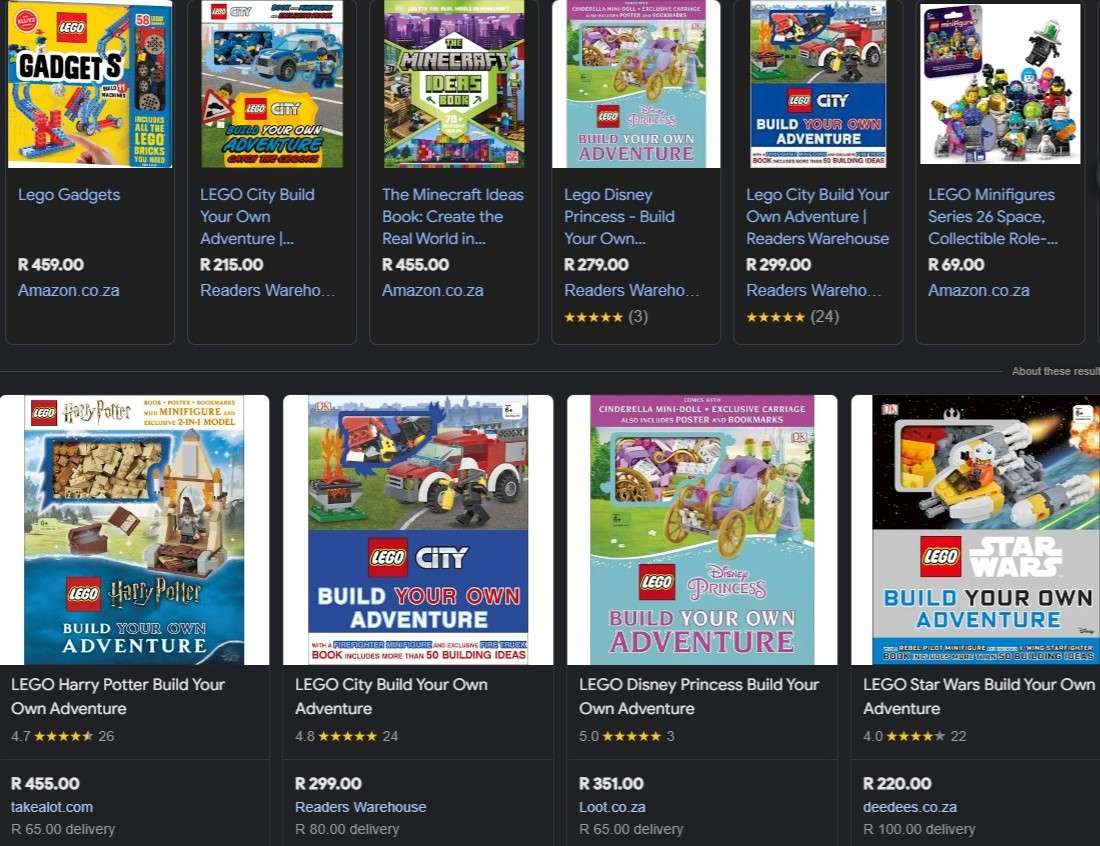Click the takealot.com seller link
The width and height of the screenshot is (1100, 846).
[x=52, y=807]
